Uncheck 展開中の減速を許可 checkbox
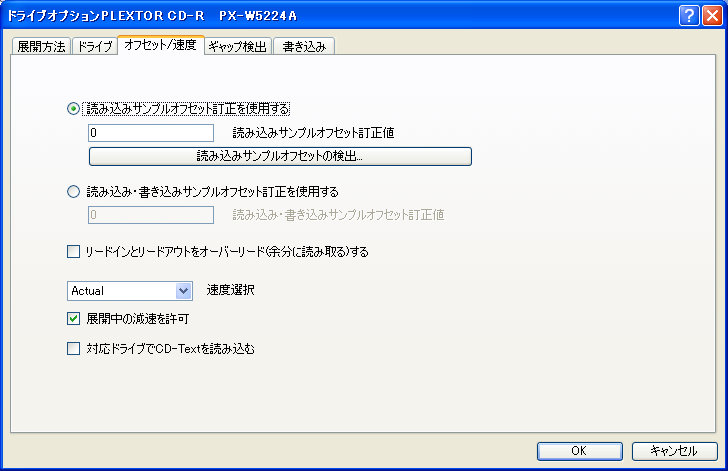Screen dimensions: 728x471 pos(73,319)
